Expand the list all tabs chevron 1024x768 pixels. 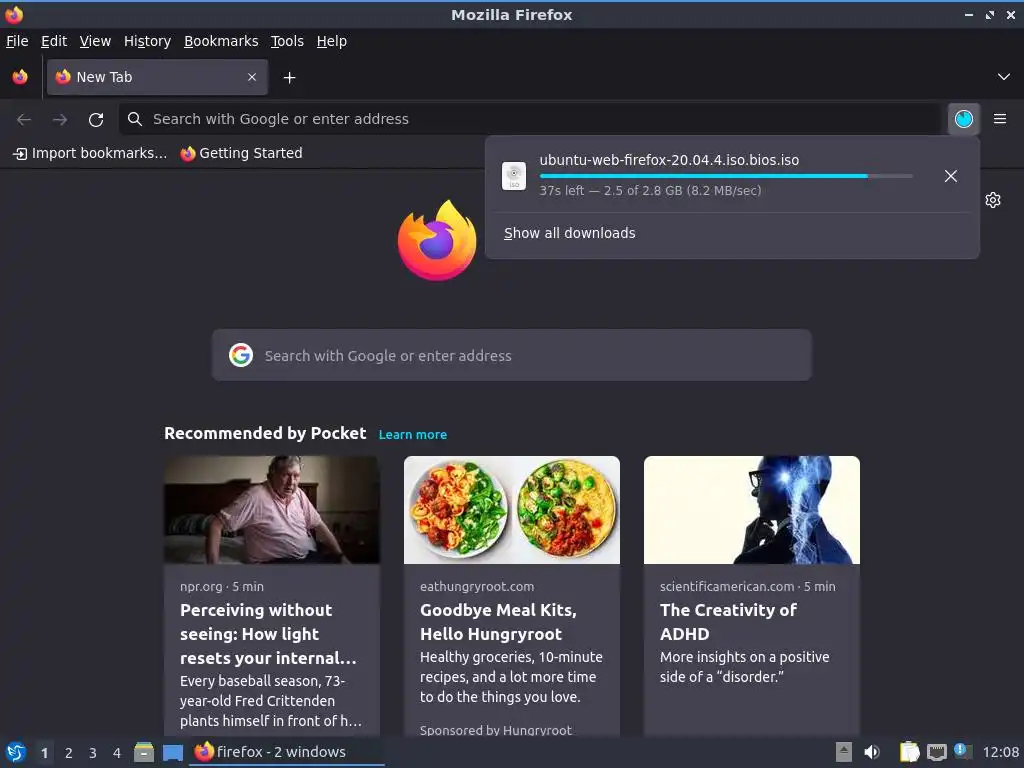pos(1004,77)
